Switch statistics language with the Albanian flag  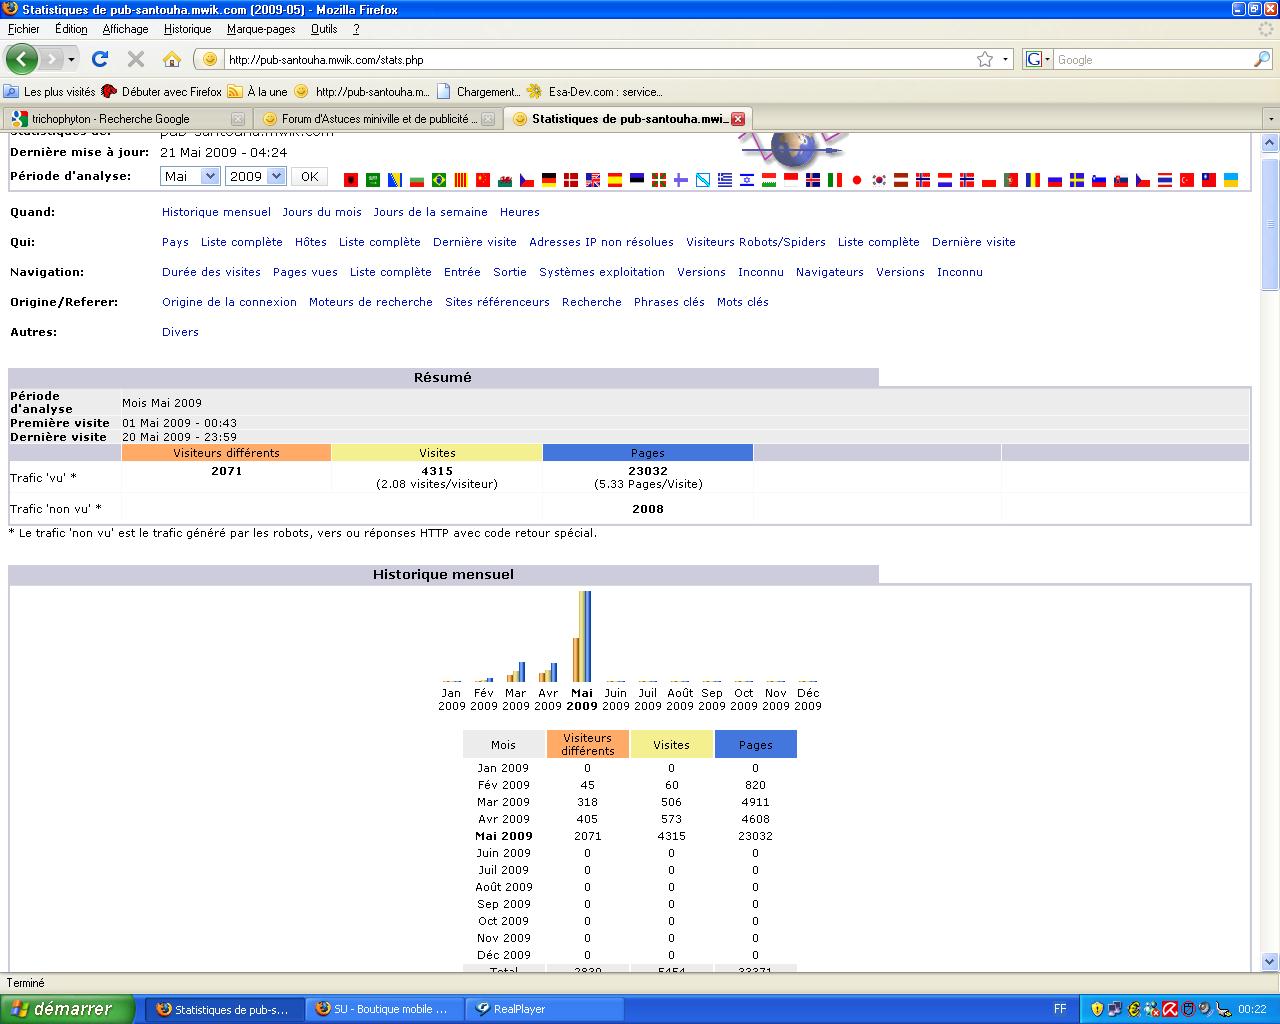[x=351, y=180]
